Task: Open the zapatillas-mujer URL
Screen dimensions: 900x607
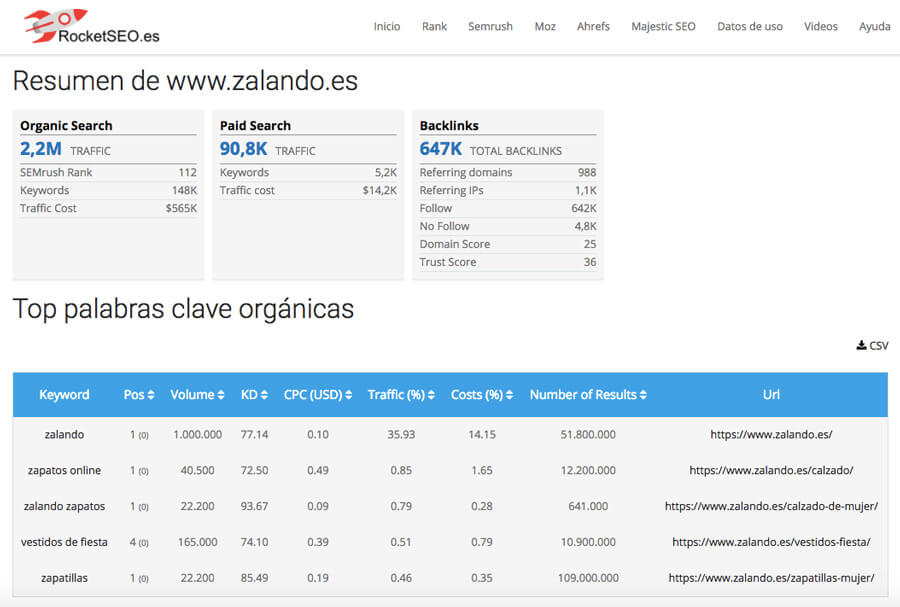Action: pos(771,578)
